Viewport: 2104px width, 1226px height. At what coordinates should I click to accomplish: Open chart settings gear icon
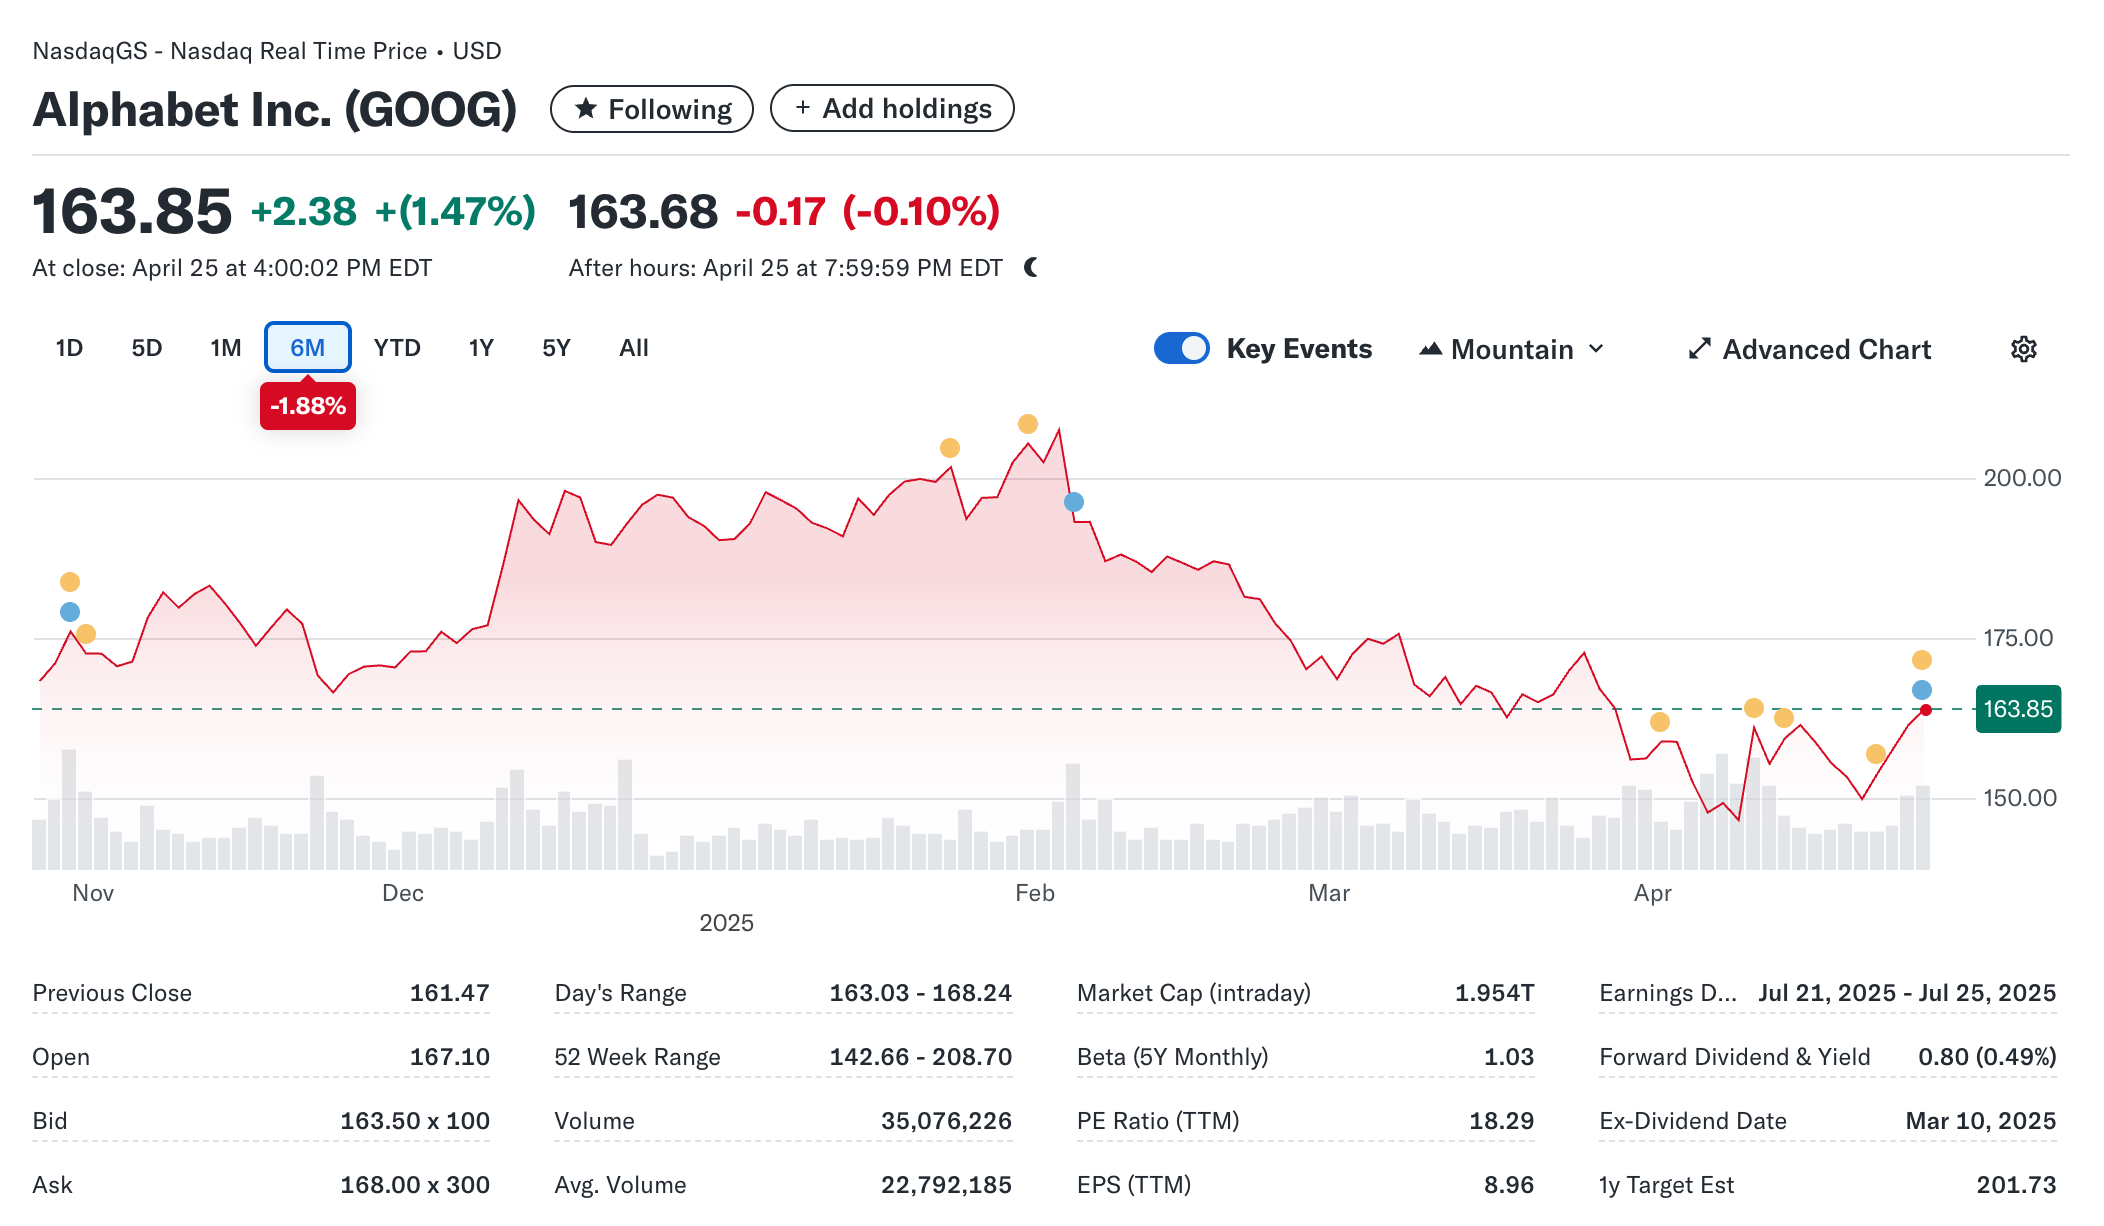pos(2023,349)
